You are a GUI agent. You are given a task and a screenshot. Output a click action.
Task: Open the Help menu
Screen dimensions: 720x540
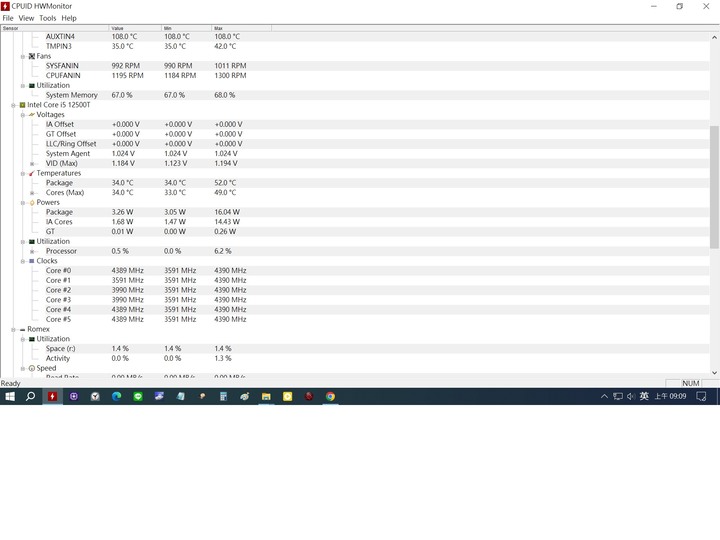pyautogui.click(x=69, y=18)
